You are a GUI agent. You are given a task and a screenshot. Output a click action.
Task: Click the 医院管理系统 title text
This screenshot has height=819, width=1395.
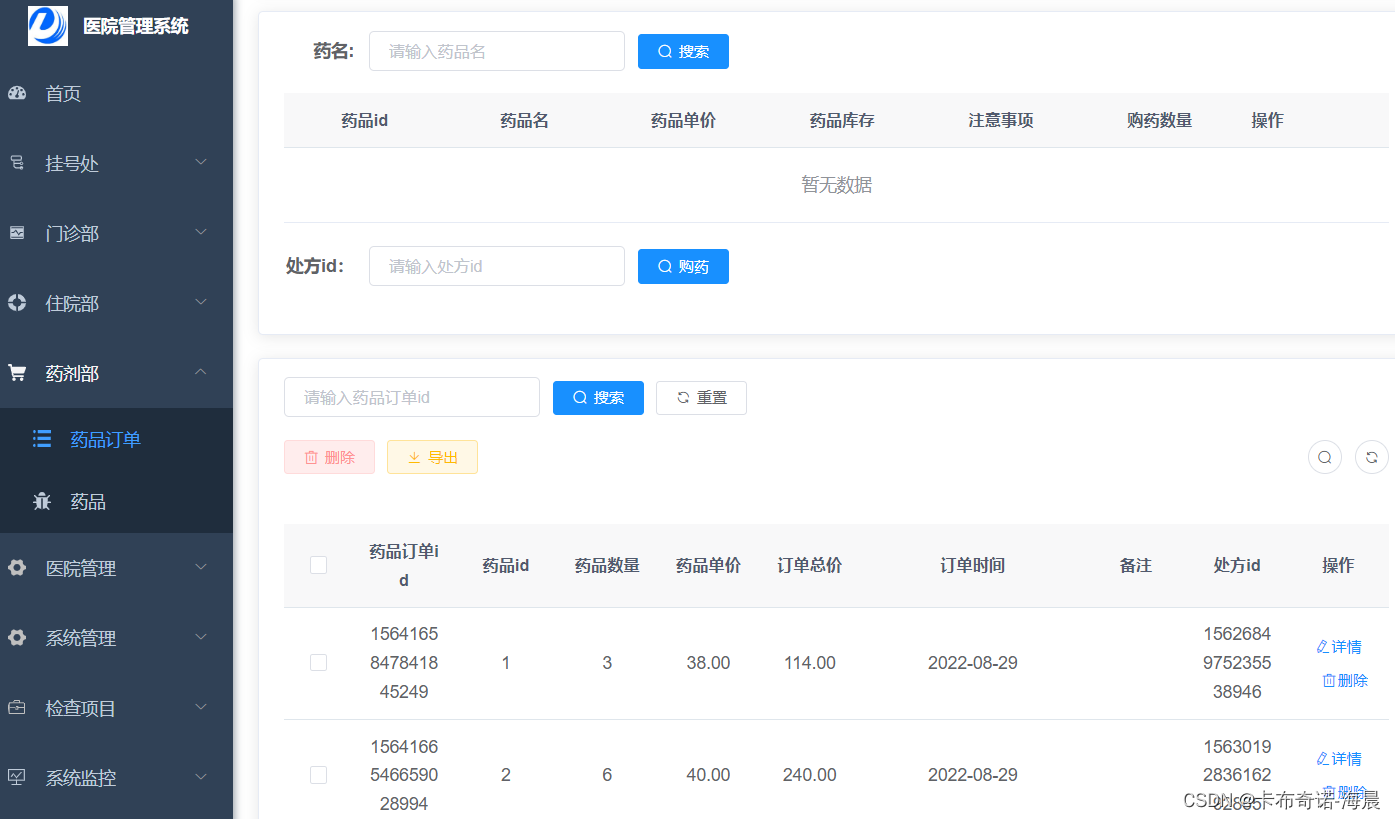[x=136, y=26]
